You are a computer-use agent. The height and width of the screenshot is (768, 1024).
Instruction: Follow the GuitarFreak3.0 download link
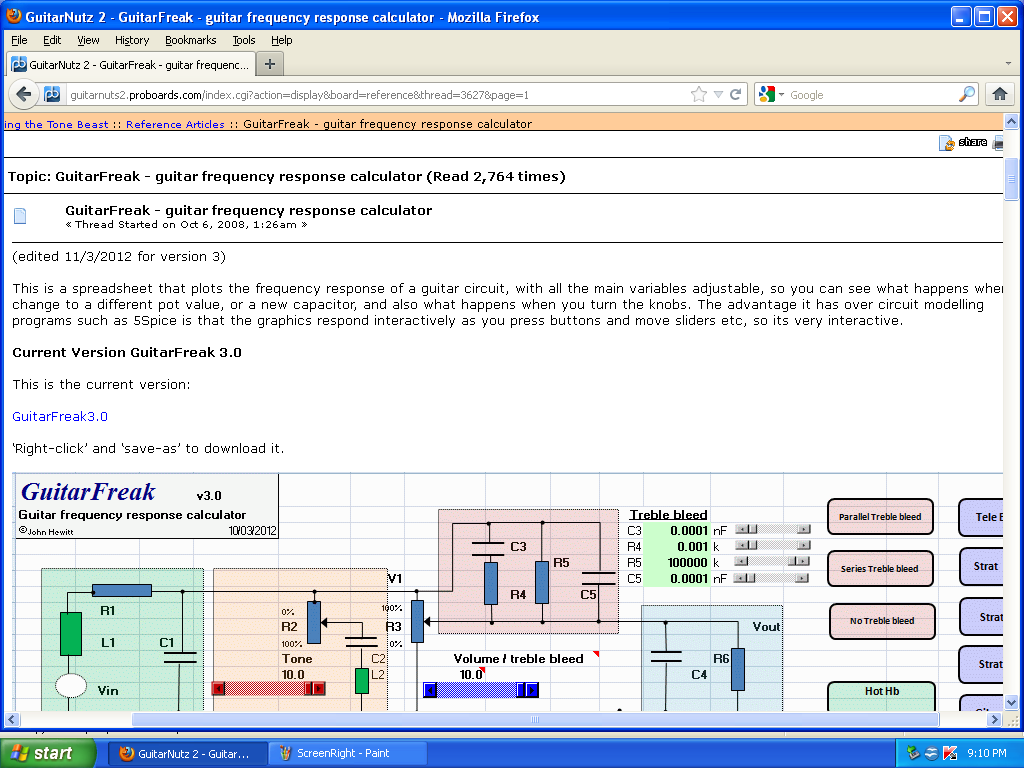(60, 417)
